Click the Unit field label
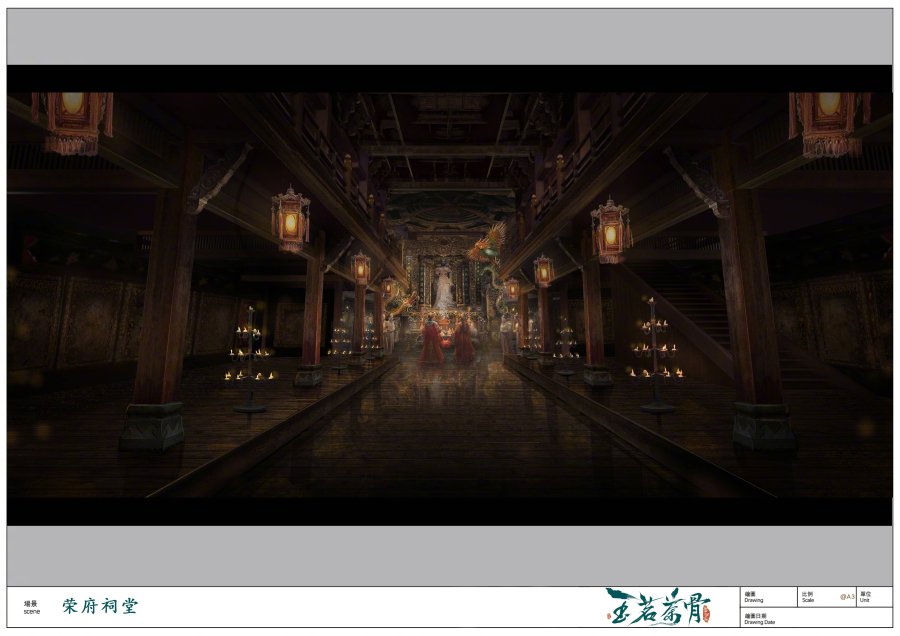The width and height of the screenshot is (900, 636). point(865,597)
